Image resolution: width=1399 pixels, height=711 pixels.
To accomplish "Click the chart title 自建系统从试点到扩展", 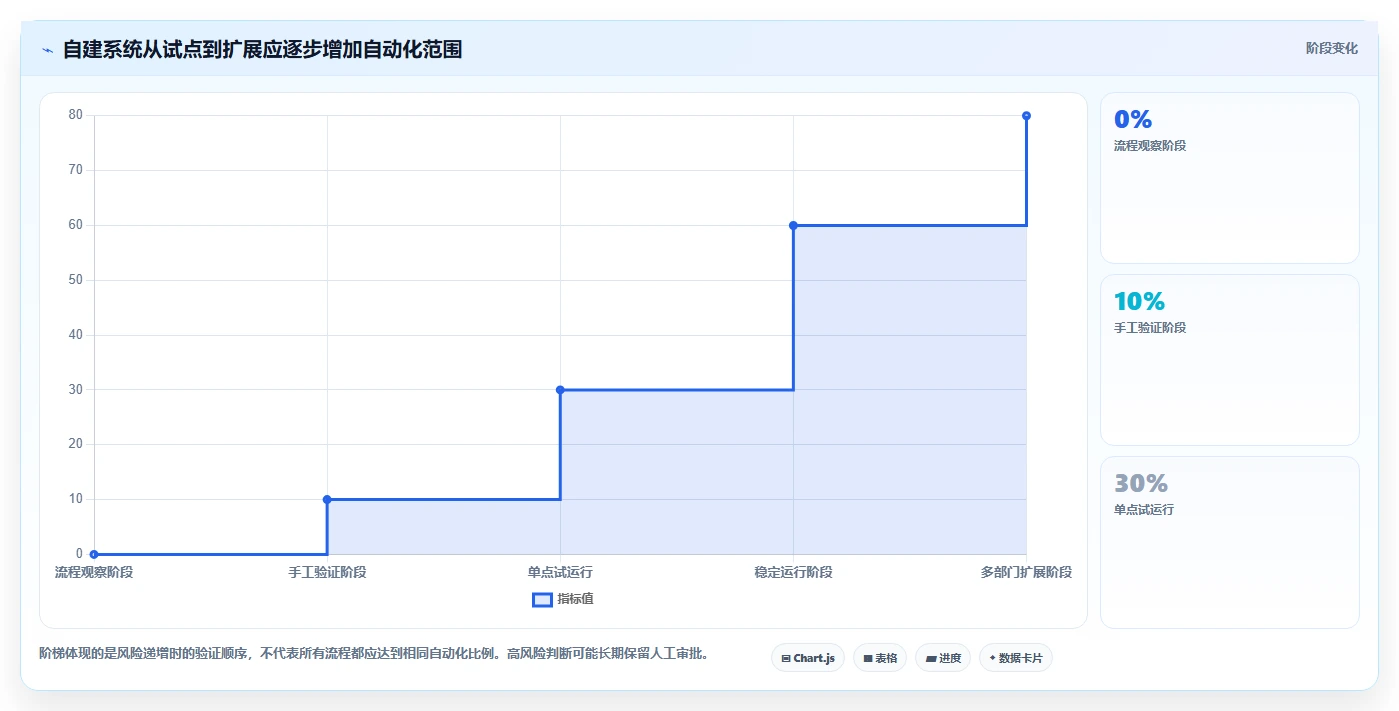I will pos(262,49).
